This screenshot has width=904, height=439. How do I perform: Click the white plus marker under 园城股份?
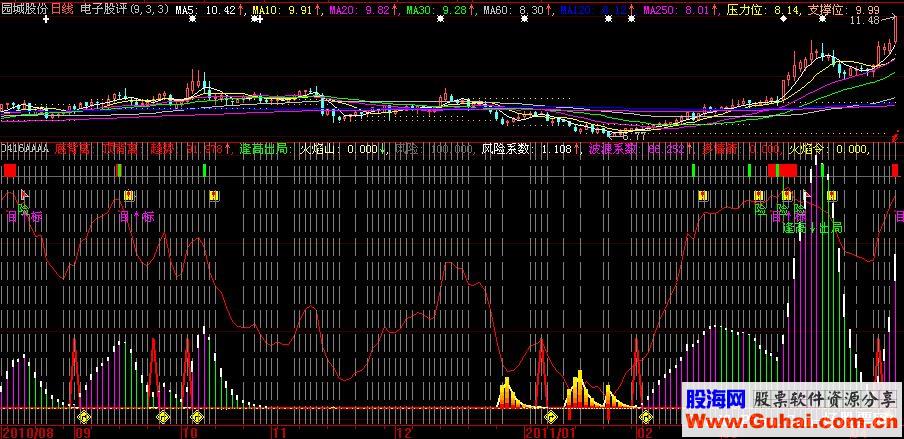[x=46, y=19]
